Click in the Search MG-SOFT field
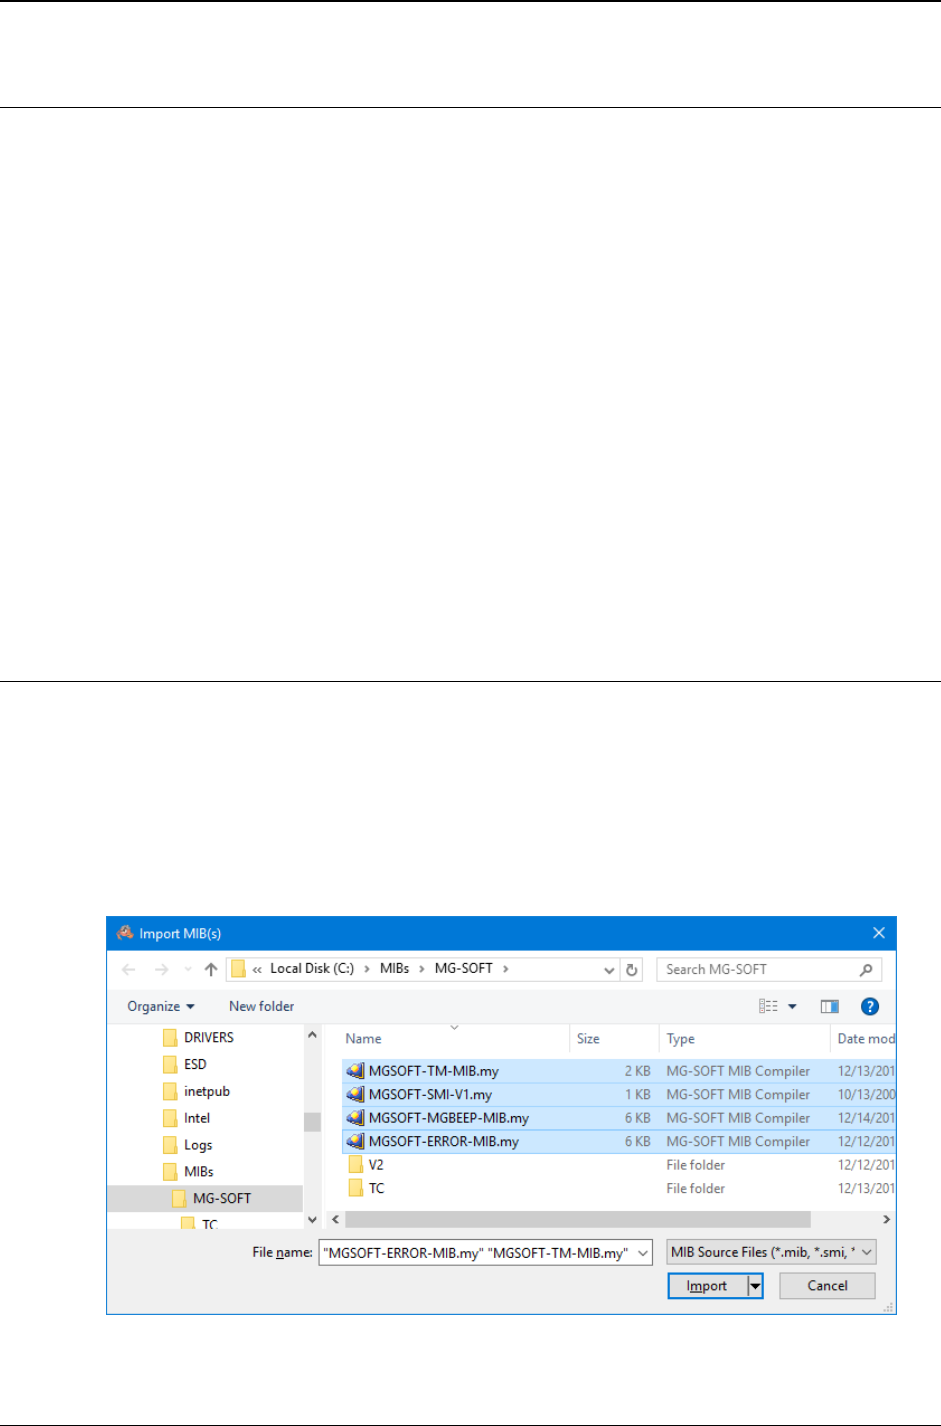Viewport: 941px width, 1426px height. (768, 969)
